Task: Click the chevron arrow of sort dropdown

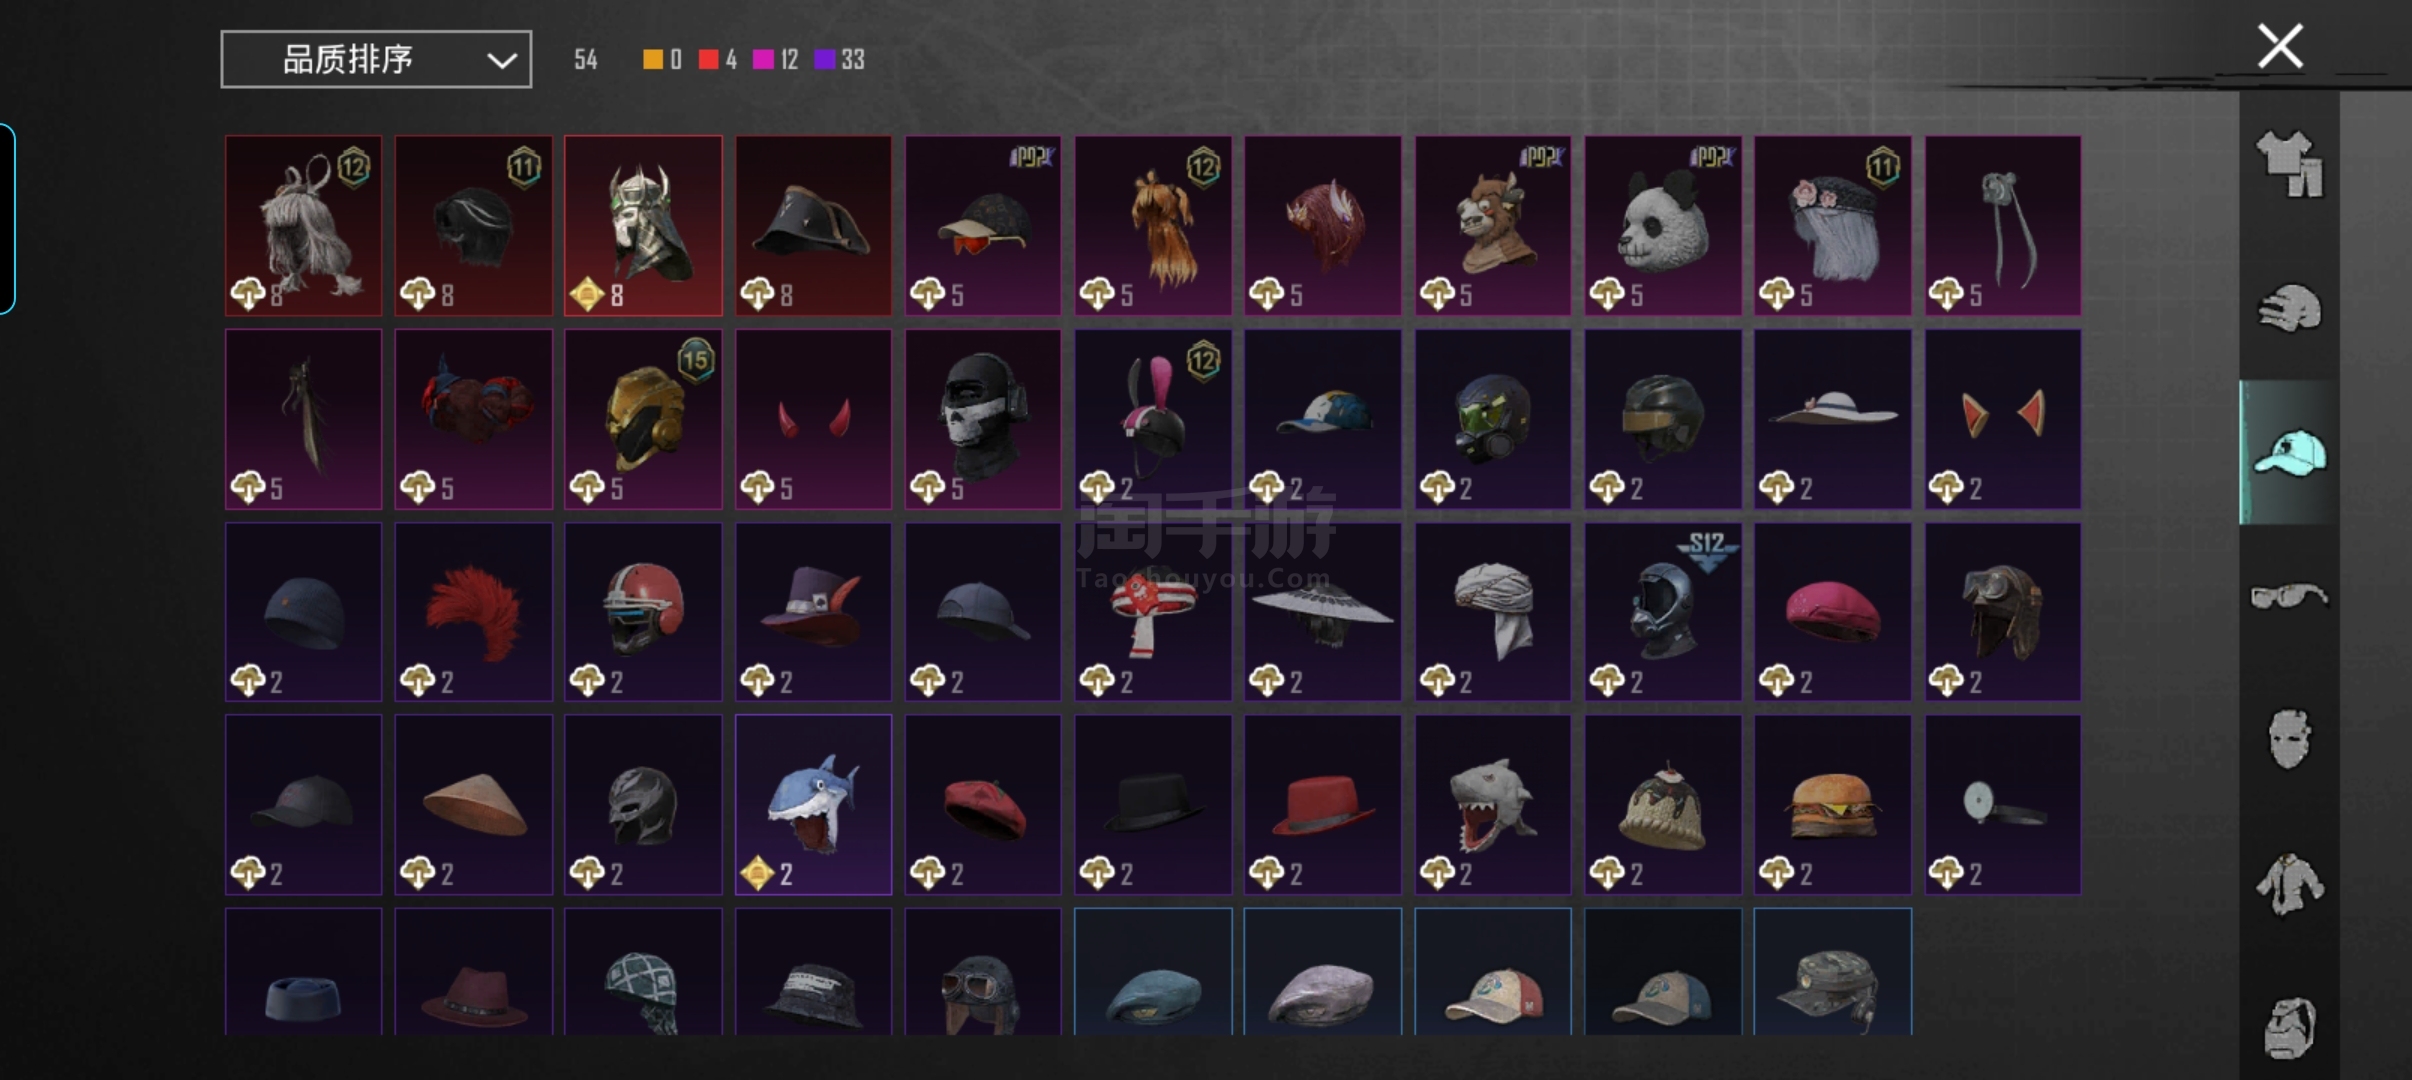Action: [502, 61]
